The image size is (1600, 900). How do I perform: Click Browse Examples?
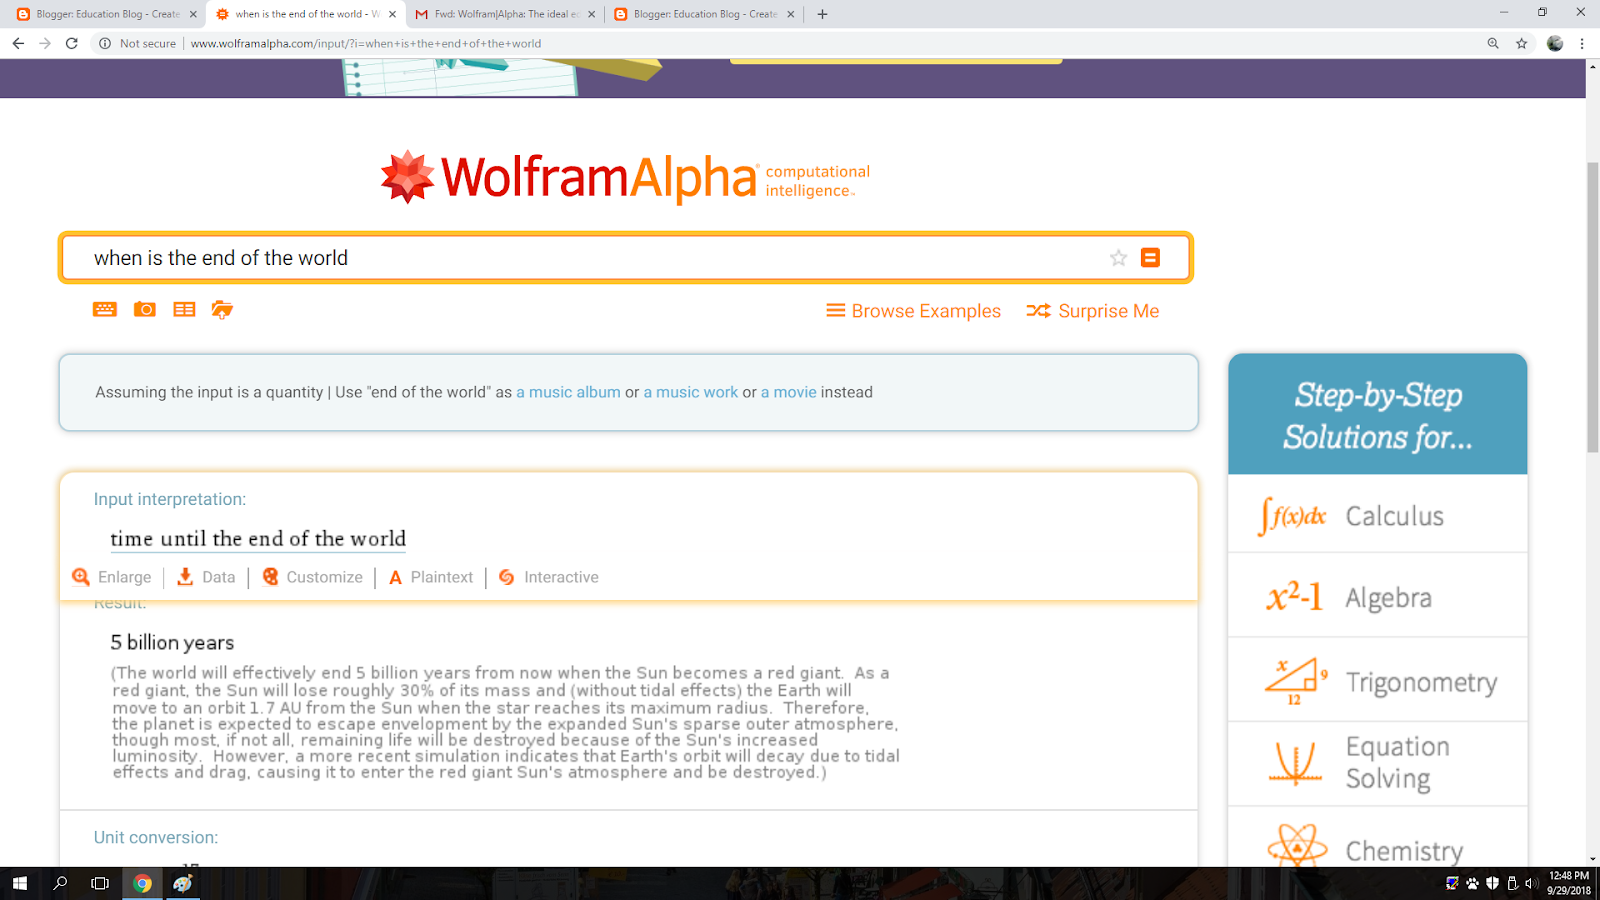[914, 311]
